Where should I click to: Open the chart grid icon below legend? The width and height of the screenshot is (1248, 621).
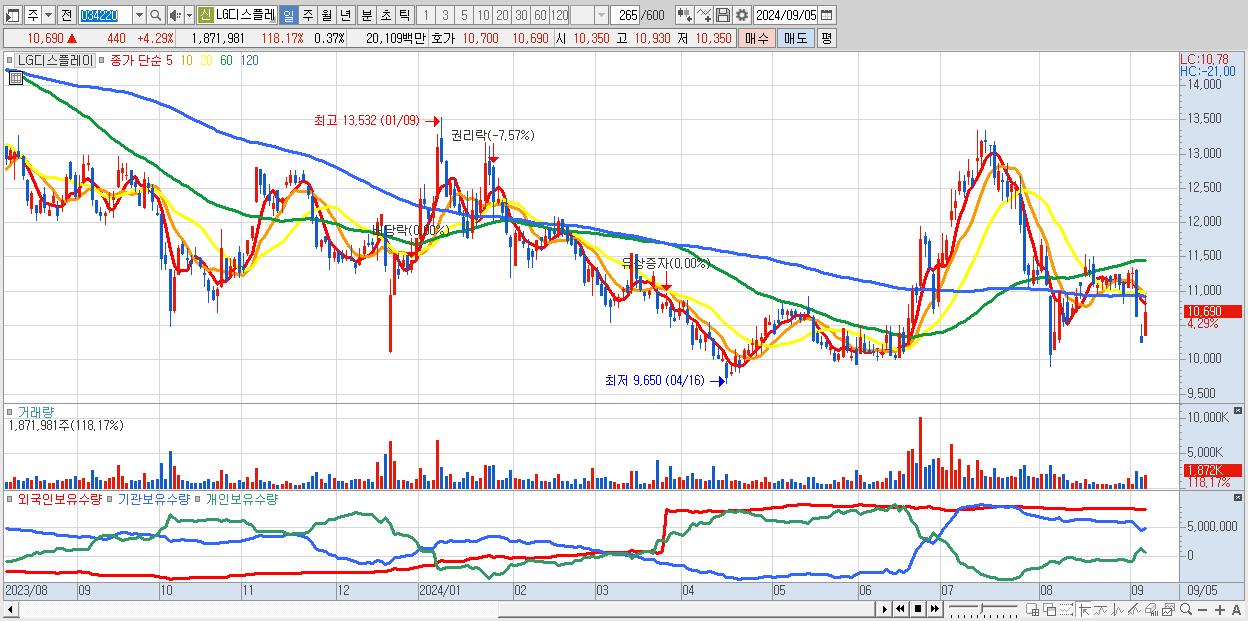point(16,77)
